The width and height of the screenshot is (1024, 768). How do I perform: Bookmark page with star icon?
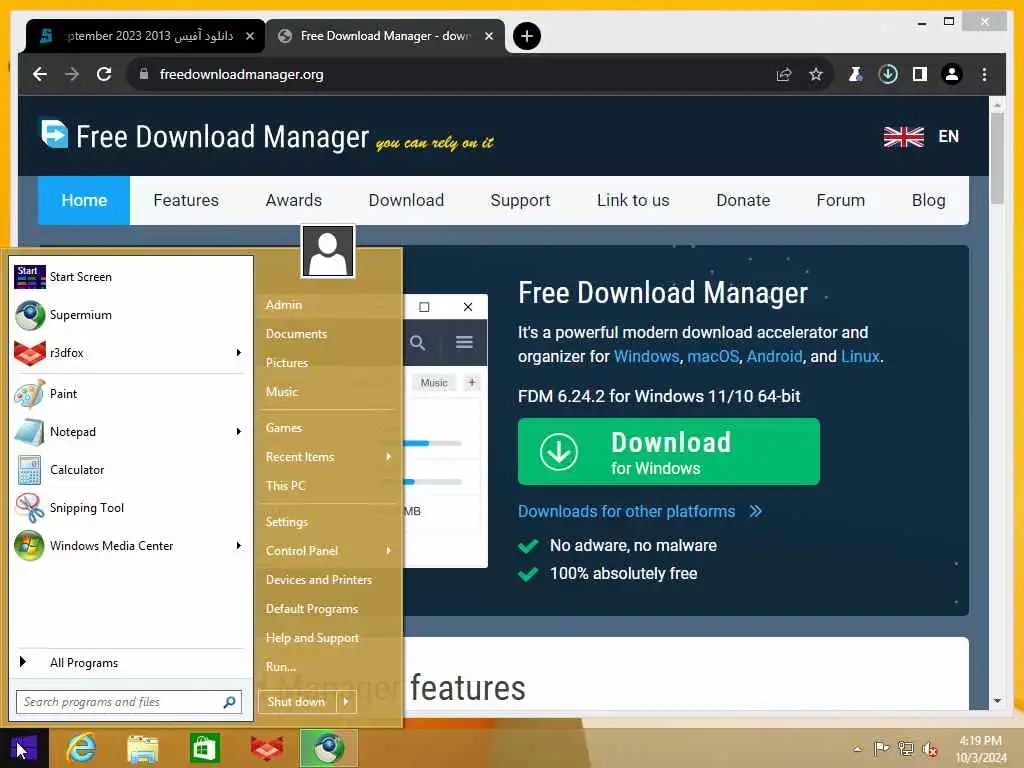click(x=816, y=74)
